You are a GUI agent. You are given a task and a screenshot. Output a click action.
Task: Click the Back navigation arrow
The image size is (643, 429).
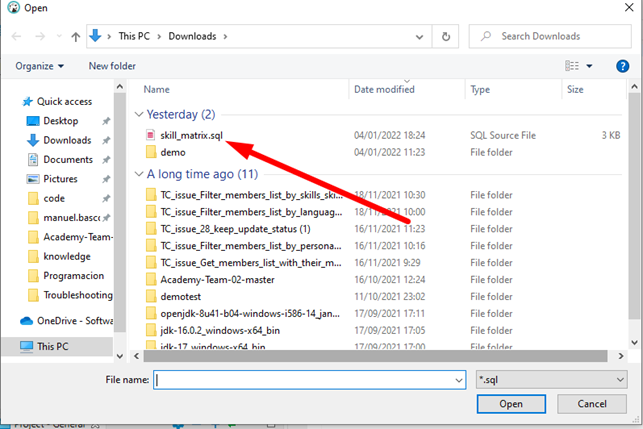coord(17,37)
